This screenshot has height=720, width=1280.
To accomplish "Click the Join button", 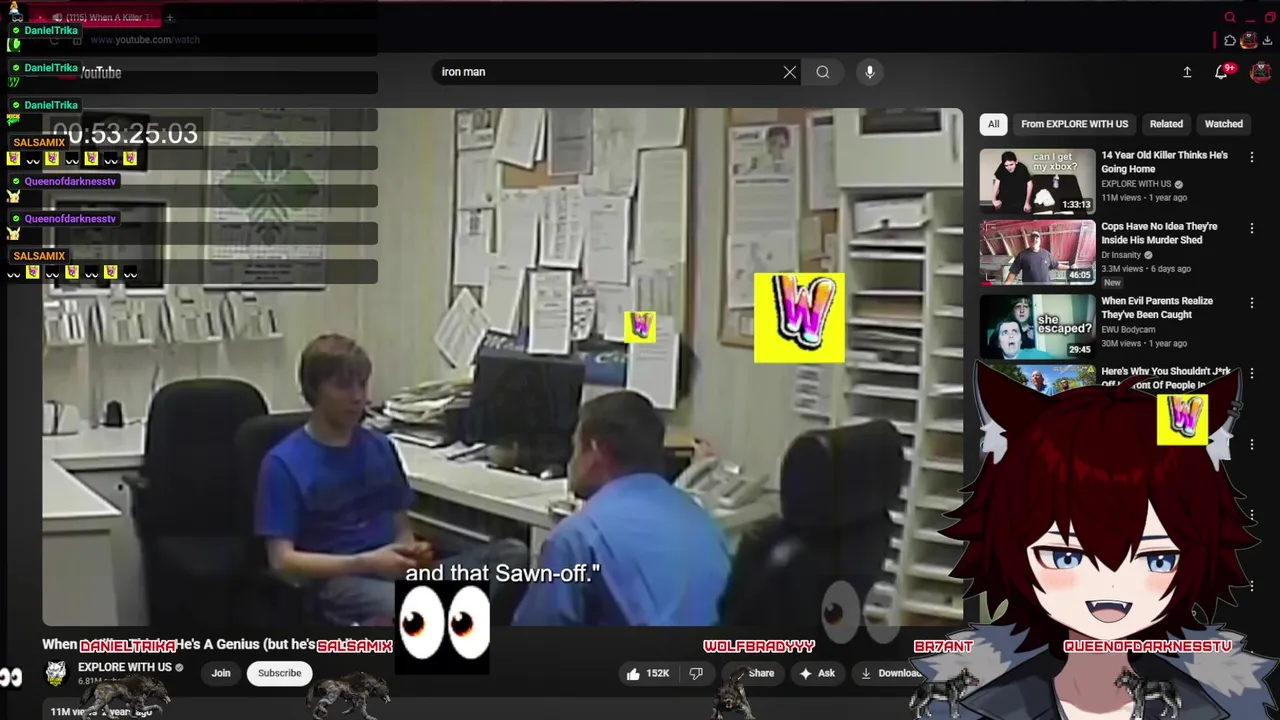I will tap(221, 673).
